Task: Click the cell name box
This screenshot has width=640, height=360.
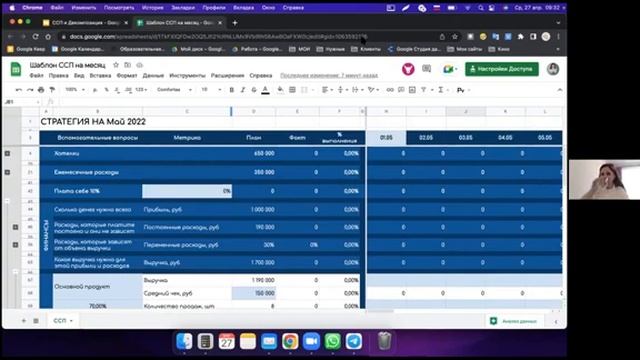Action: click(x=21, y=102)
